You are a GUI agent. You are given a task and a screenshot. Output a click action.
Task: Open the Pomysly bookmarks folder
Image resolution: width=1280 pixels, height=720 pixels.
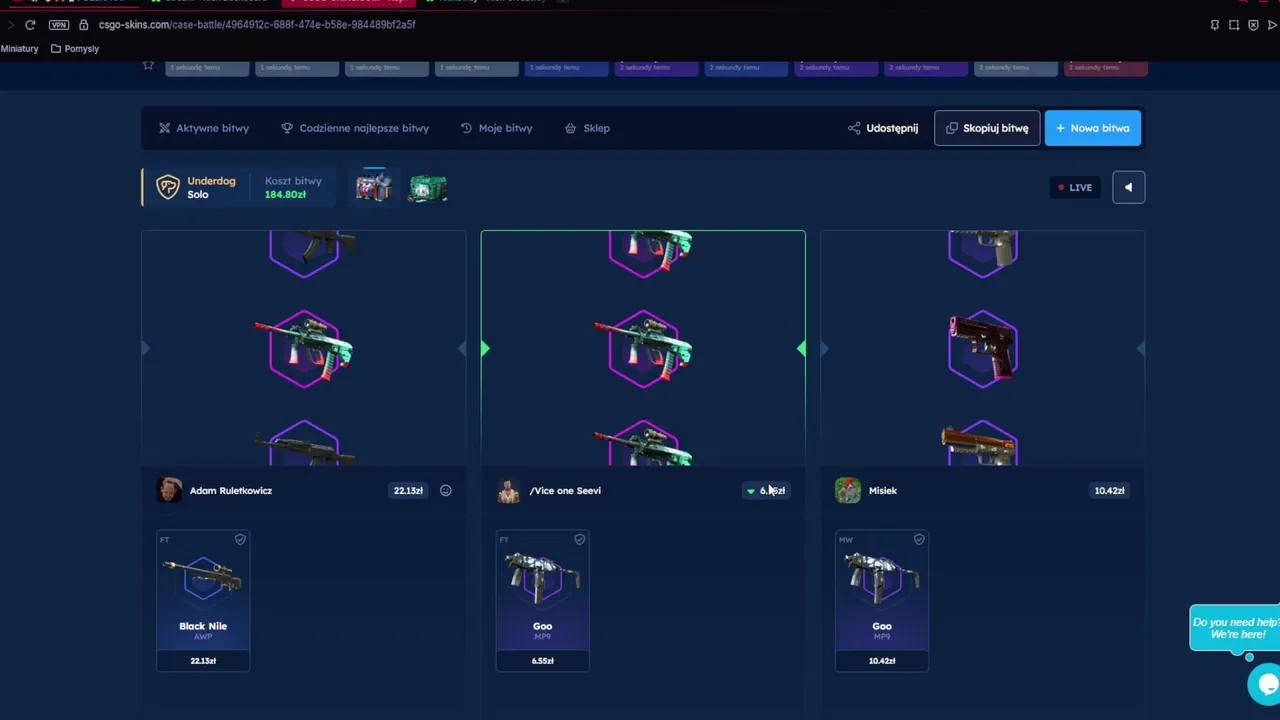[74, 48]
